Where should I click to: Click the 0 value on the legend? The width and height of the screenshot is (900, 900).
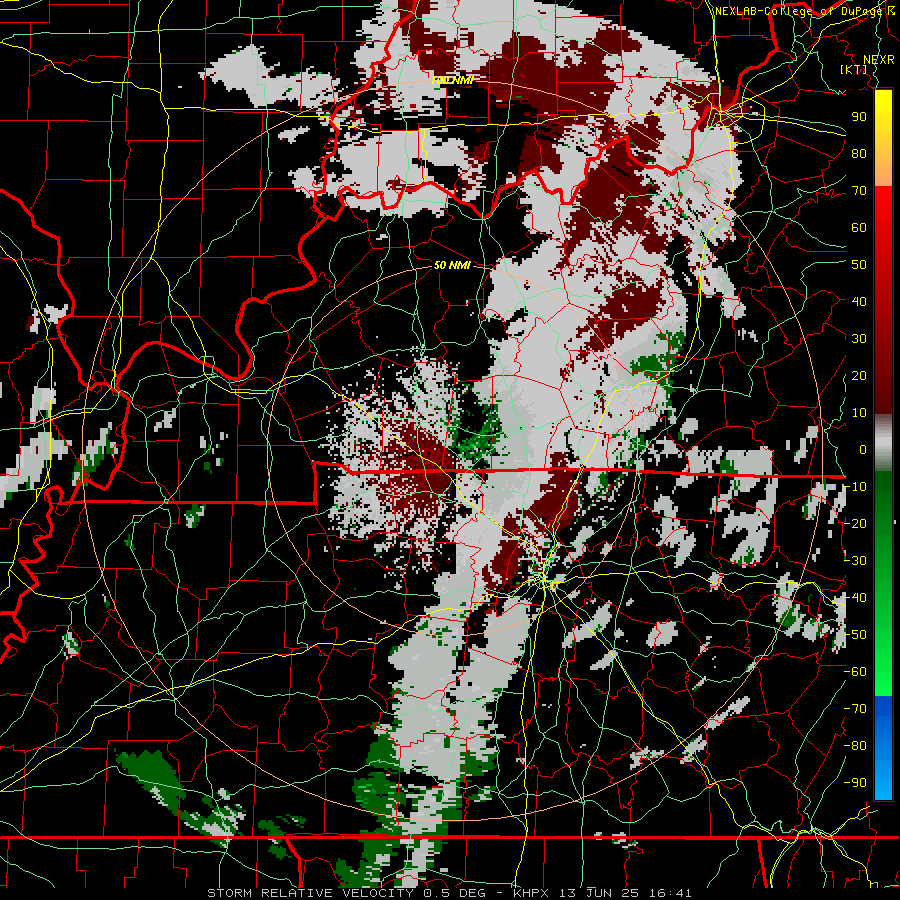(863, 449)
